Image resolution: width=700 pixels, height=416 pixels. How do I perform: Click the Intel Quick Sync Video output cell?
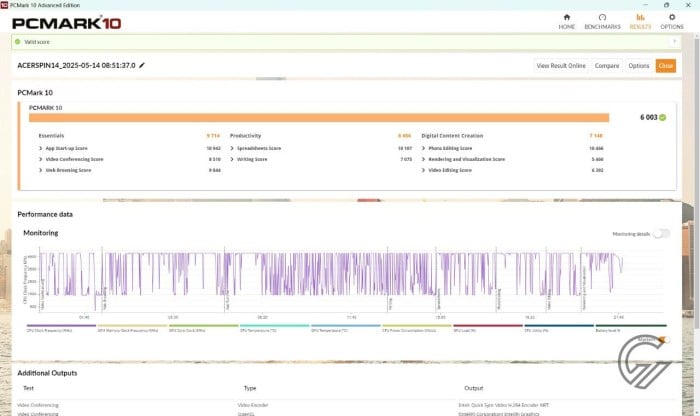point(504,405)
